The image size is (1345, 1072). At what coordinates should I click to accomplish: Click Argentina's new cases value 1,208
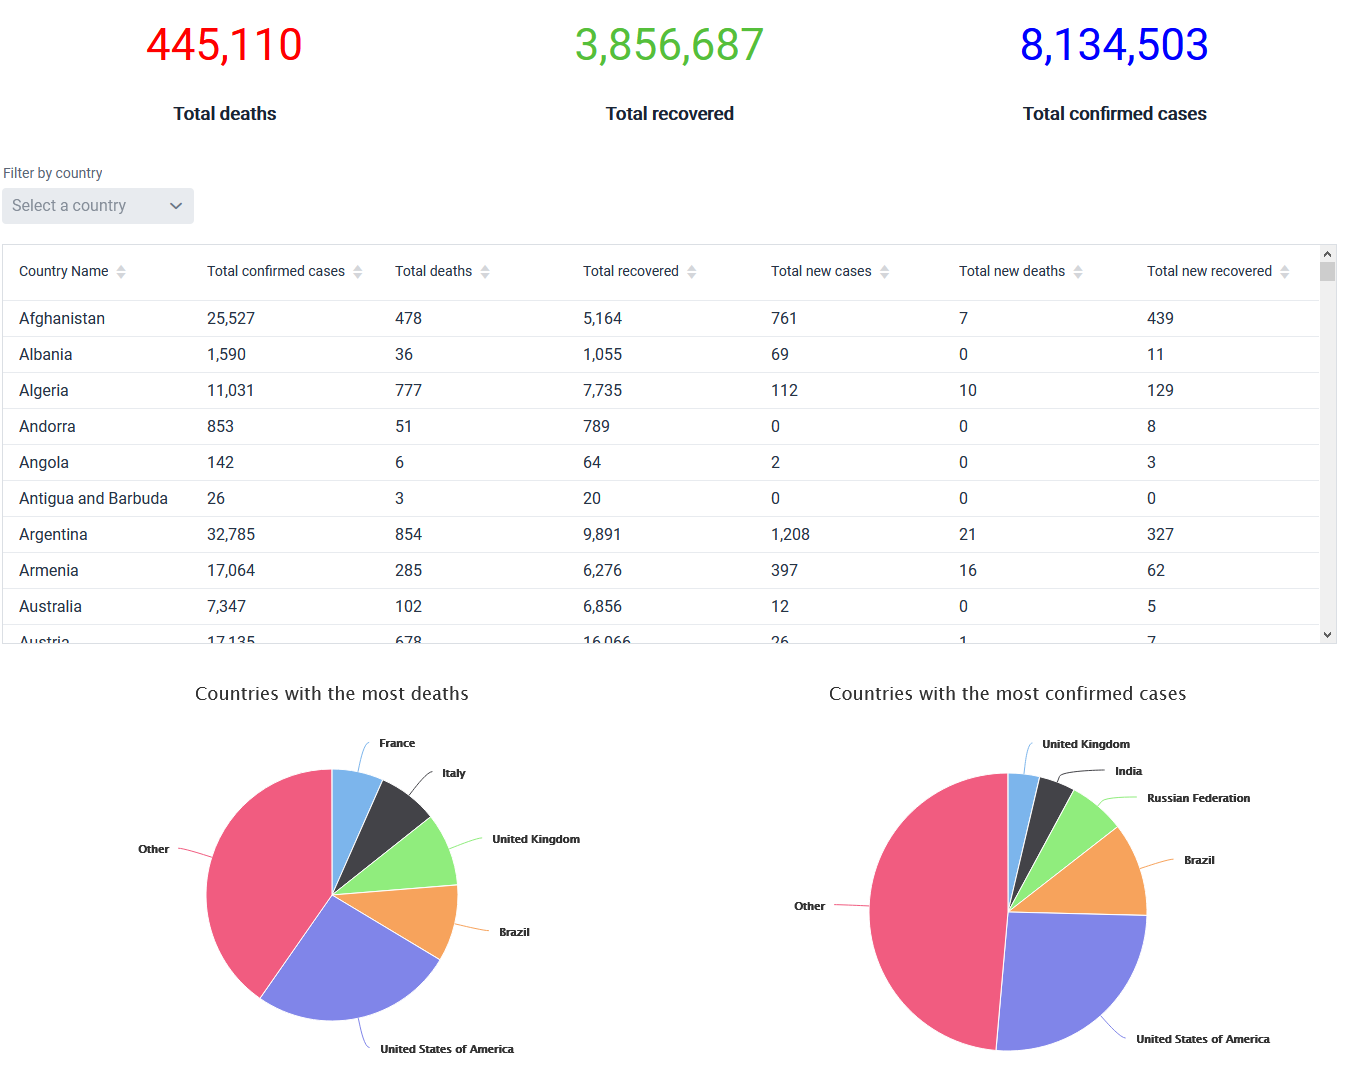790,534
